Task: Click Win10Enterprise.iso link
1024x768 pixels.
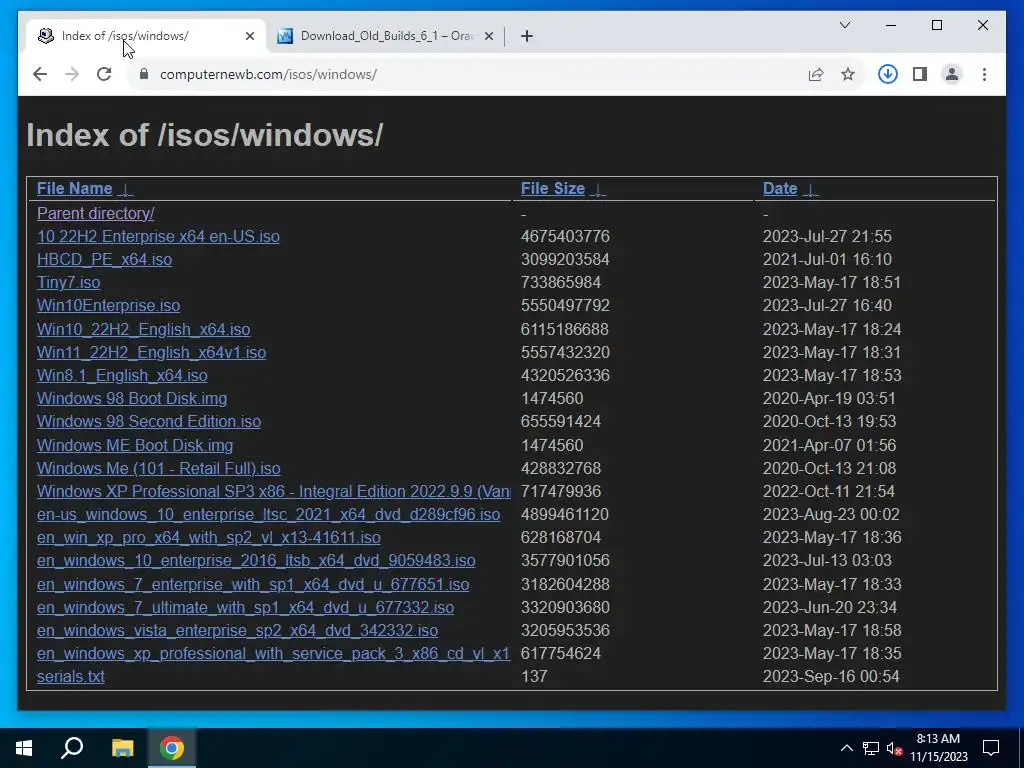Action: (x=108, y=306)
